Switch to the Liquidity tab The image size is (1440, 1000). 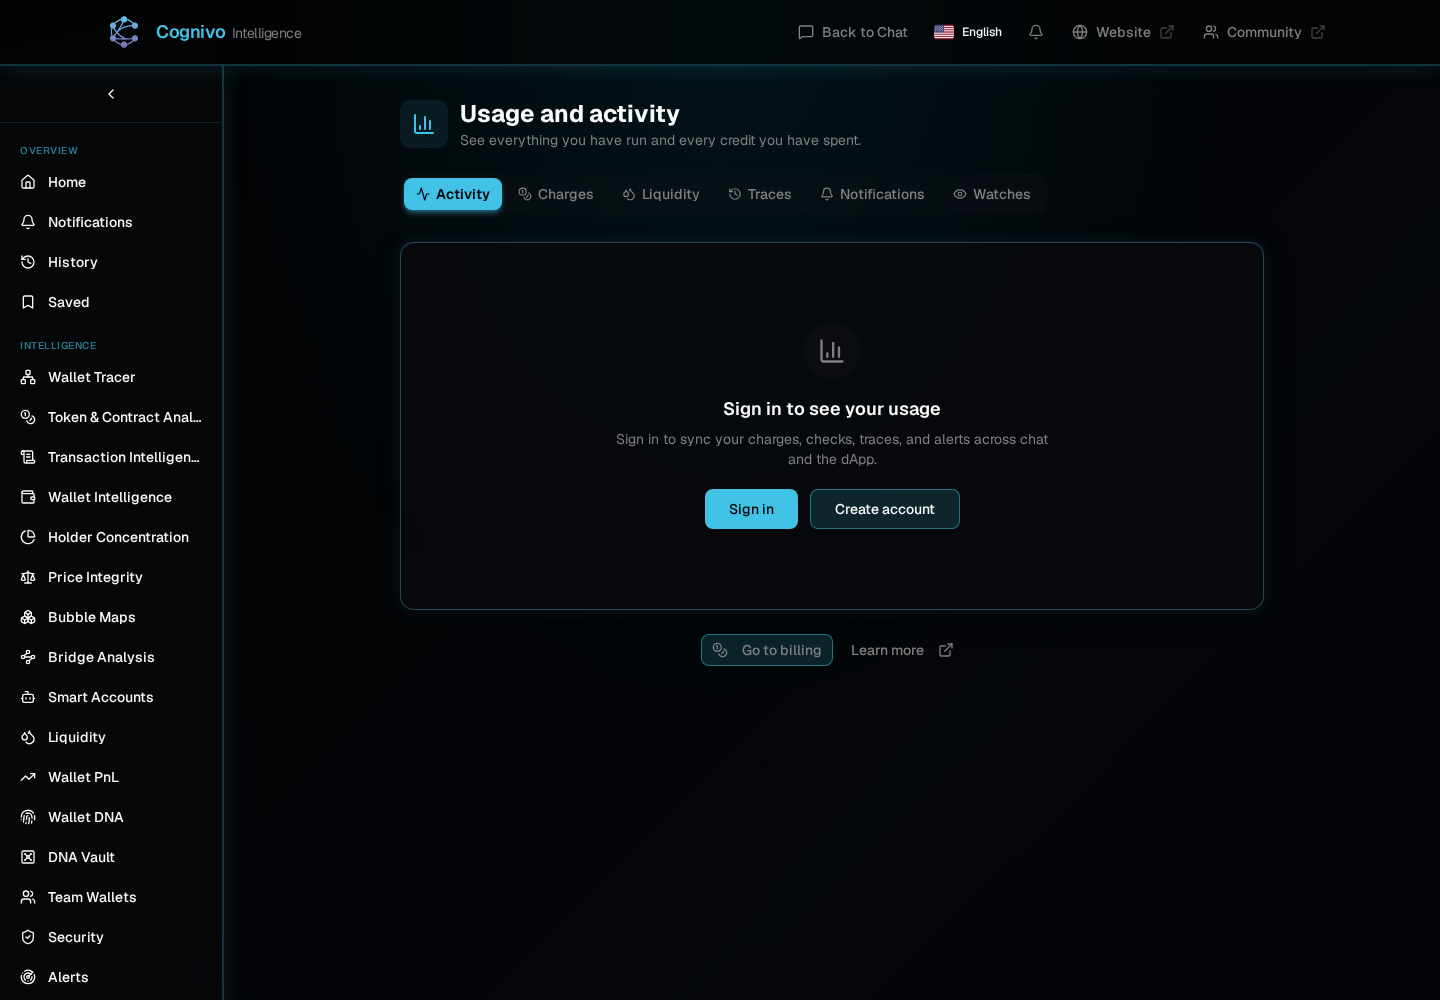tap(661, 194)
